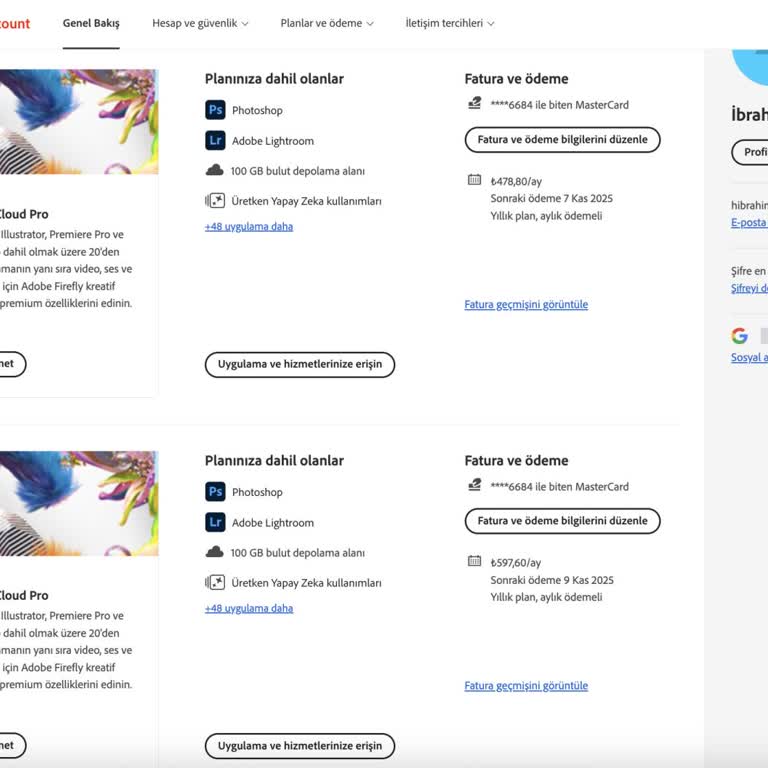Click calendar icon beside ₺478,80/ay

point(474,180)
